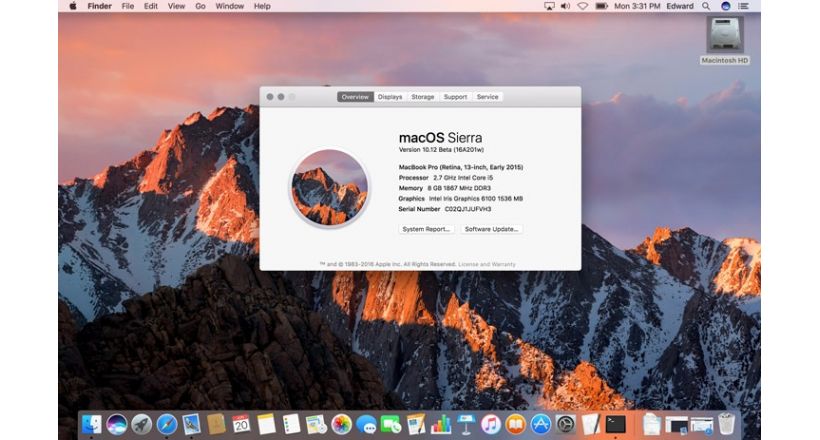820x440 pixels.
Task: Click the Software Update button
Action: (491, 229)
